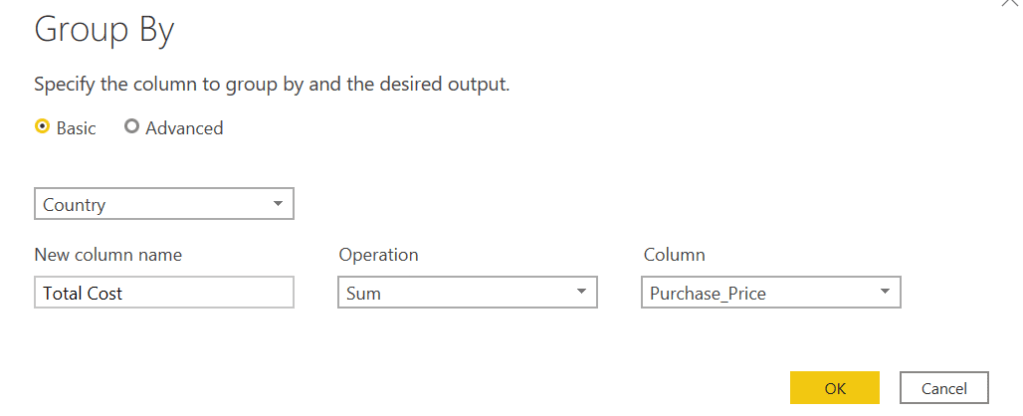Click the Advanced label text

coord(184,128)
